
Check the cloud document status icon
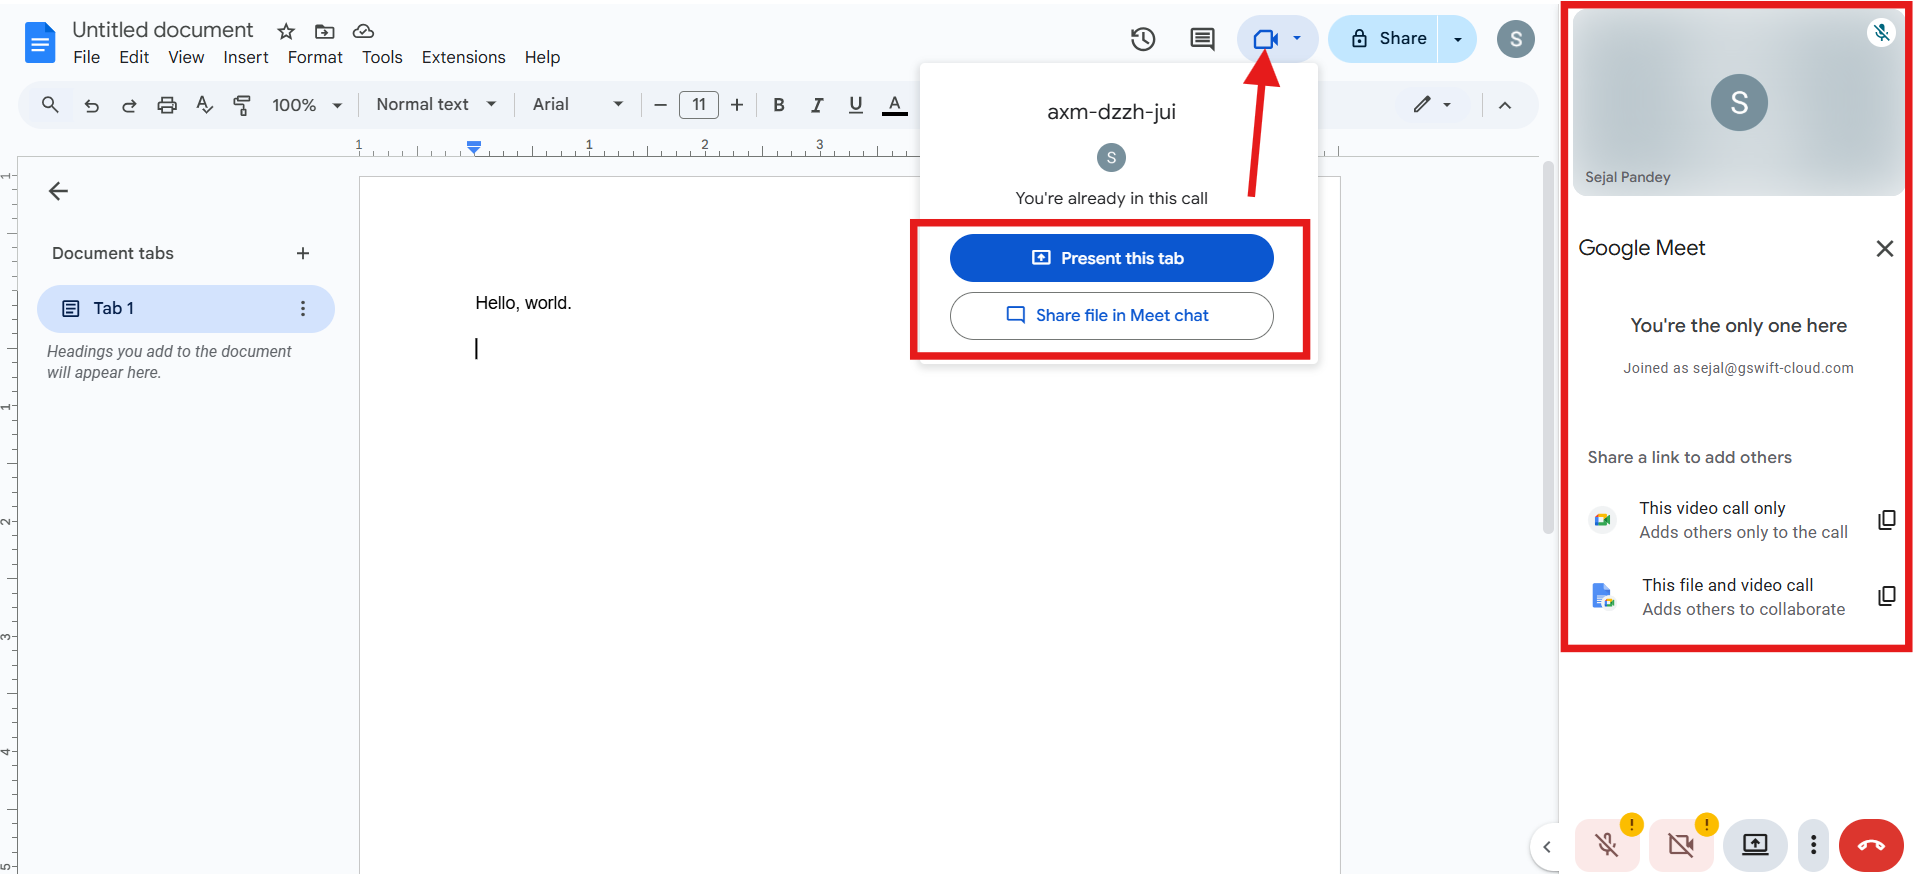[x=363, y=31]
